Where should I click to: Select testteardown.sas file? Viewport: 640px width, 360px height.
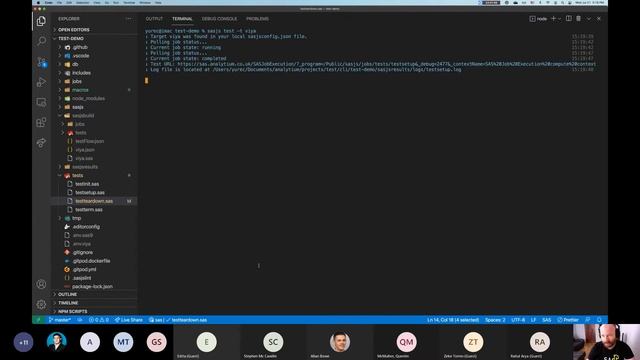[94, 201]
